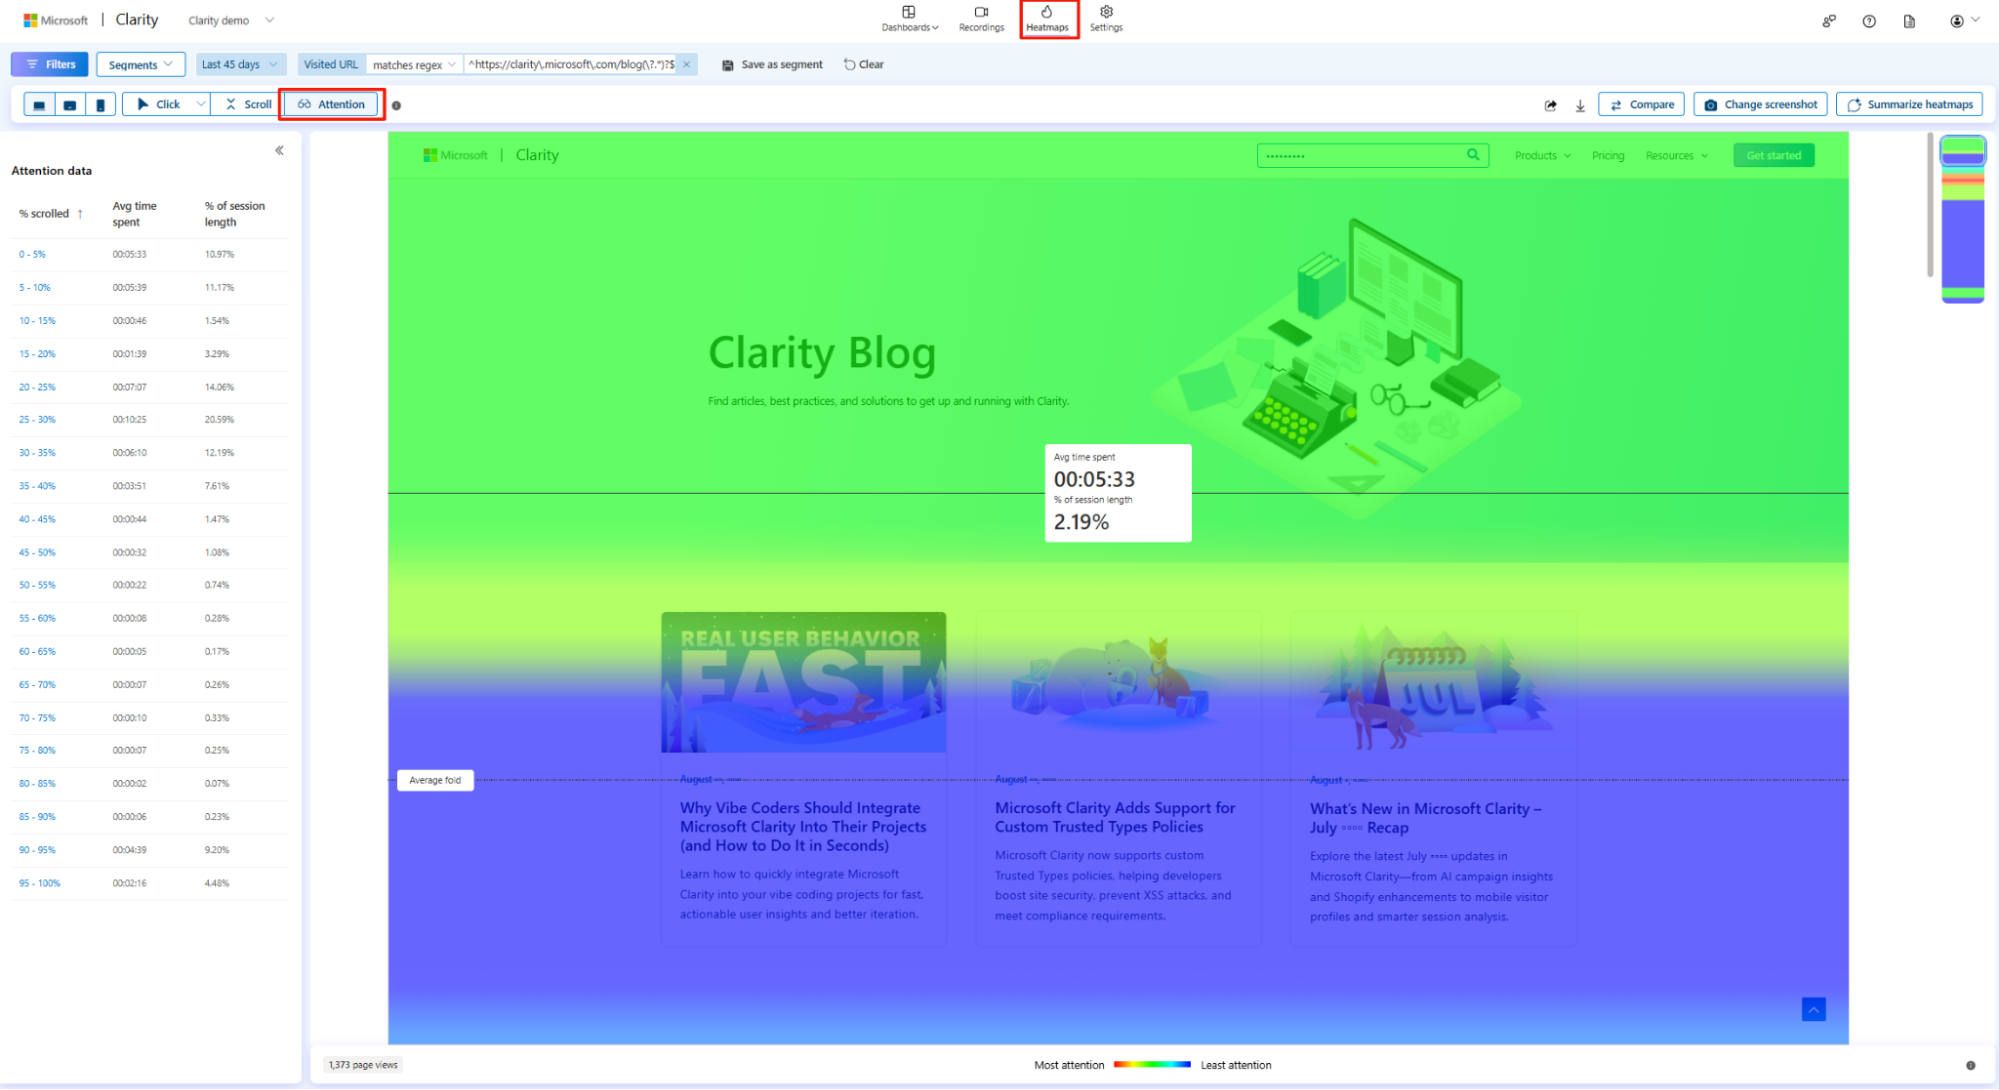Image resolution: width=1999 pixels, height=1090 pixels.
Task: Toggle the sort order of % scrolled
Action: click(79, 213)
